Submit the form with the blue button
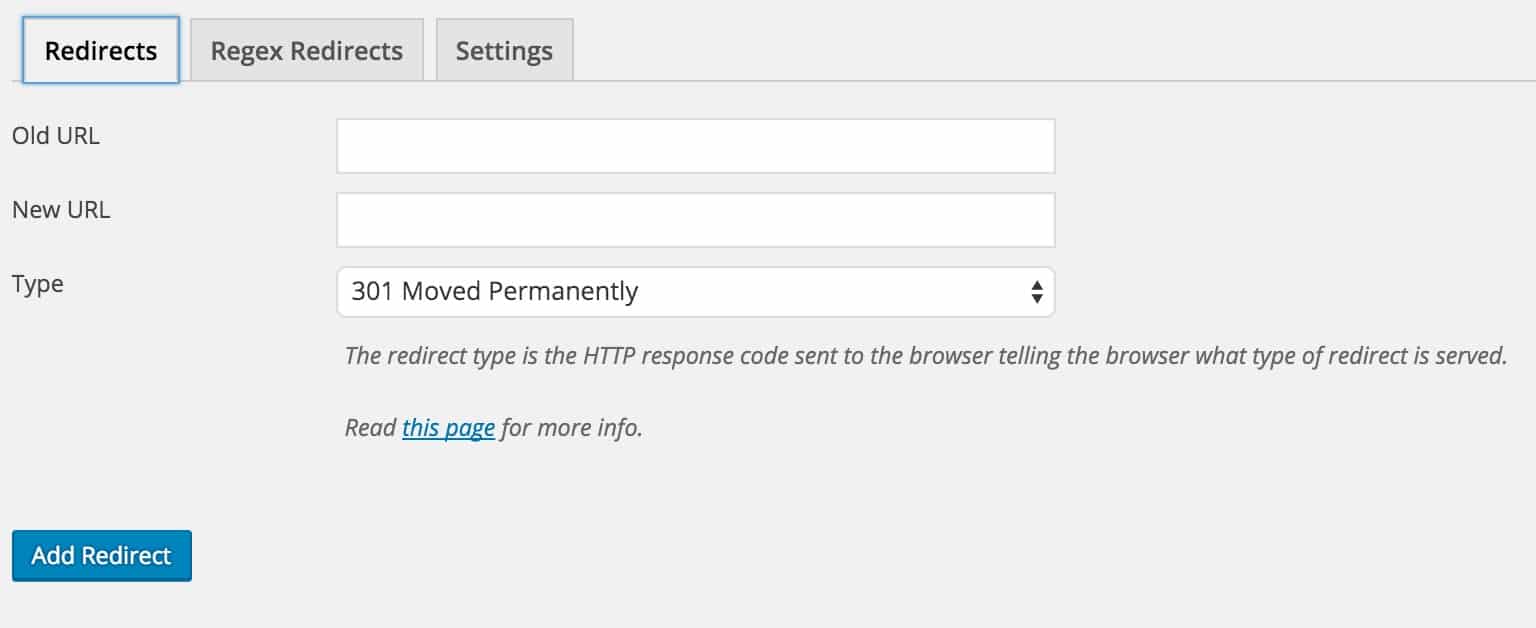Viewport: 1536px width, 628px height. [101, 556]
